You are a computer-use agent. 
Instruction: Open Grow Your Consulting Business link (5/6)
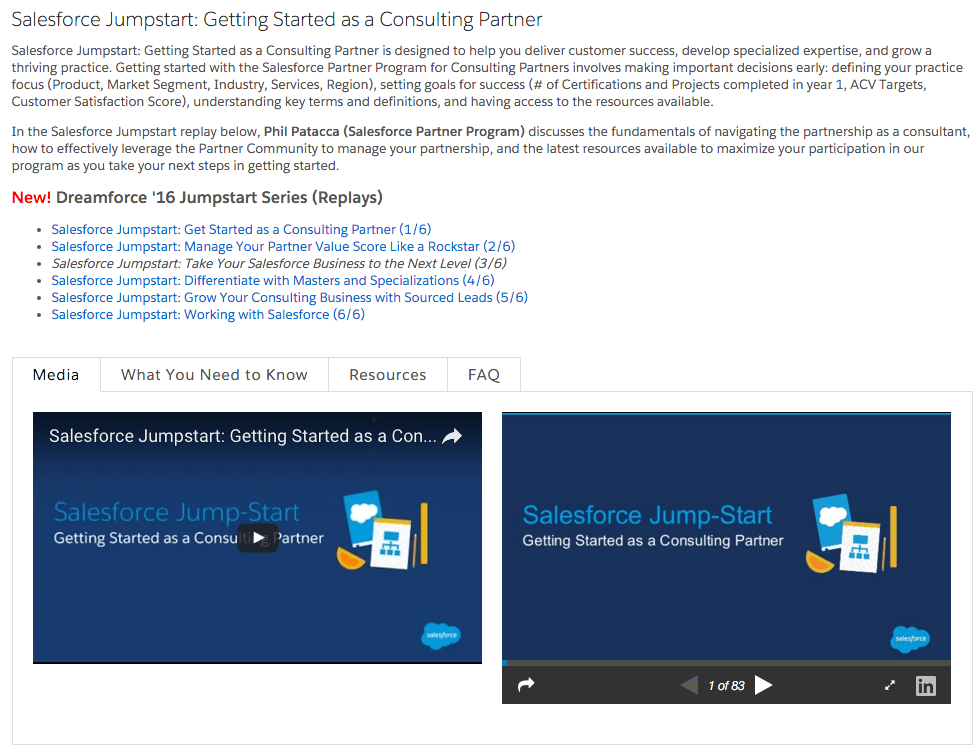tap(289, 297)
